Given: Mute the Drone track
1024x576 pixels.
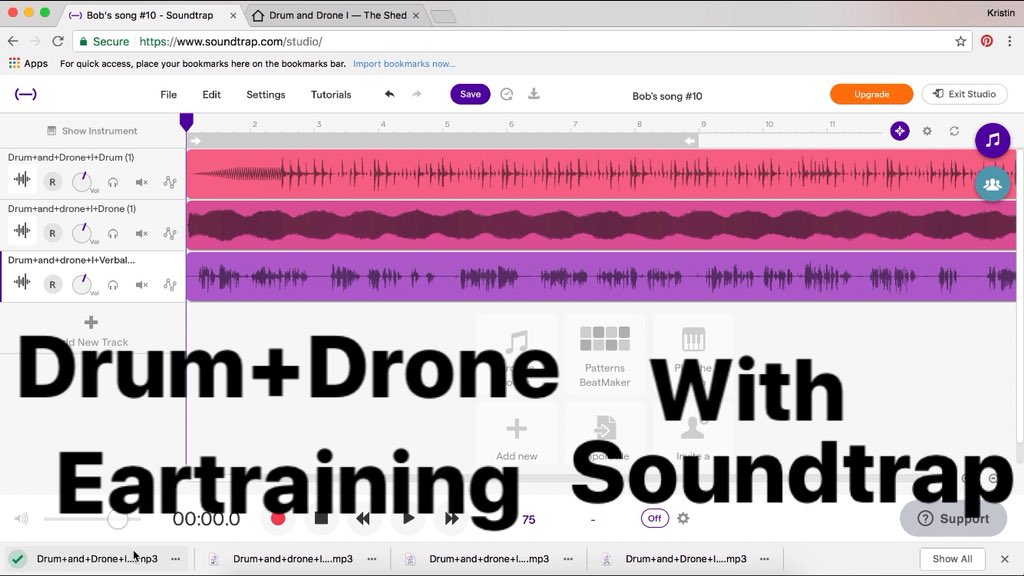Looking at the screenshot, I should coord(142,233).
